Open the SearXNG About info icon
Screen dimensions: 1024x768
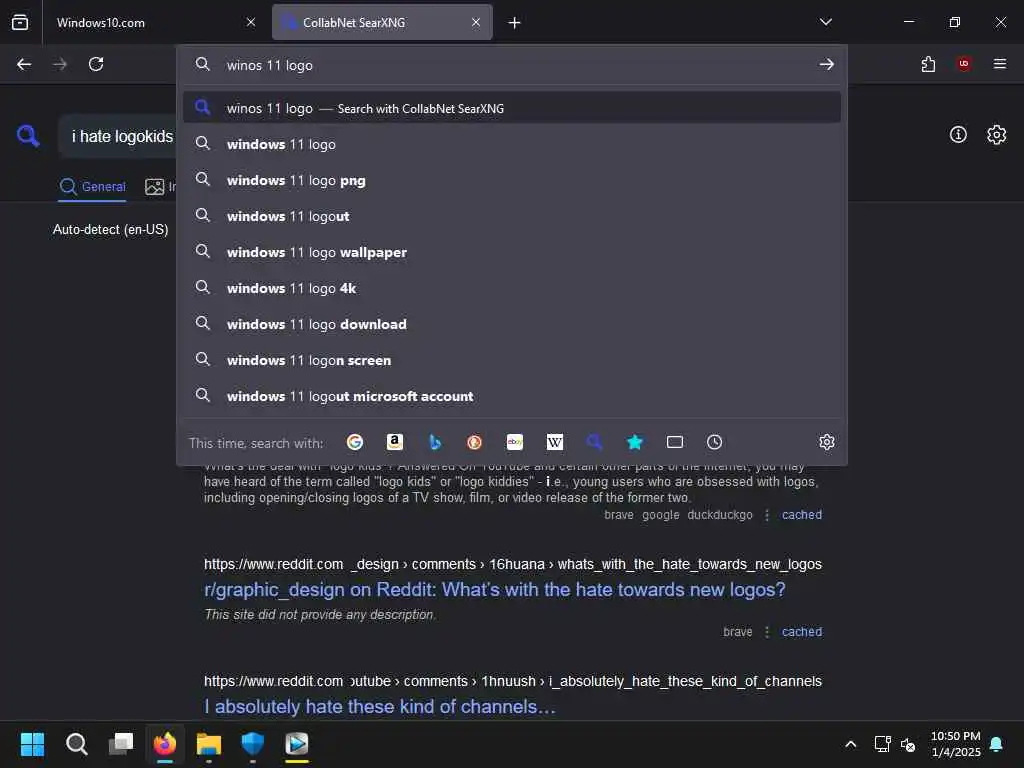tap(958, 135)
